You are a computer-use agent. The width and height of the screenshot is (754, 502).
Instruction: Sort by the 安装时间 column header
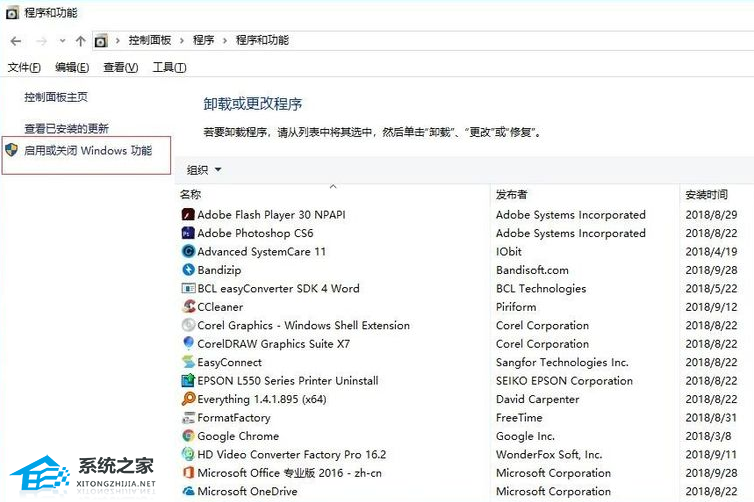click(x=706, y=194)
